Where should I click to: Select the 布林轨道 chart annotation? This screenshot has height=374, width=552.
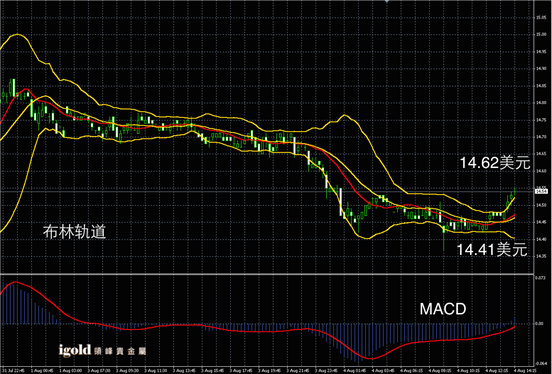(x=74, y=232)
